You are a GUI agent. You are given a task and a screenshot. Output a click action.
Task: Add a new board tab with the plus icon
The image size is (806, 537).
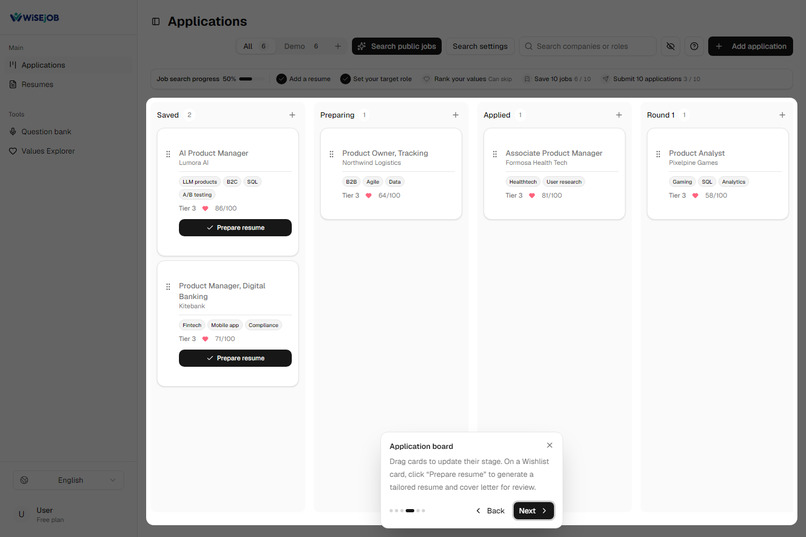338,46
